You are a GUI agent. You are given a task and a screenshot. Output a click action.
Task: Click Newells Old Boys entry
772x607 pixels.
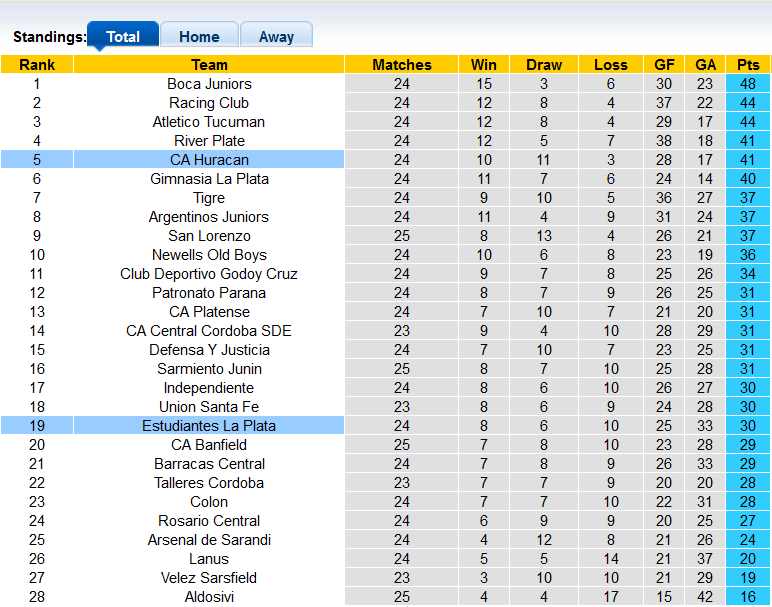click(209, 255)
